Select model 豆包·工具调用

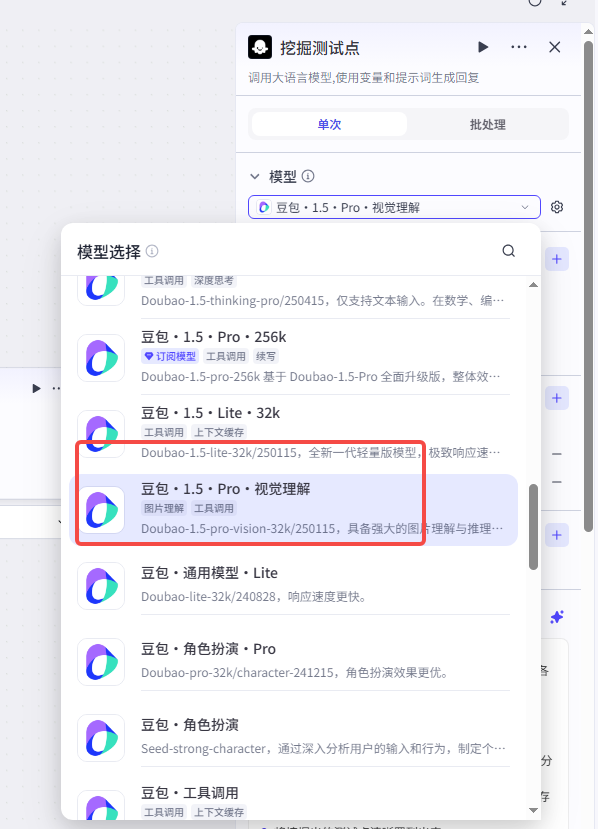[x=293, y=801]
